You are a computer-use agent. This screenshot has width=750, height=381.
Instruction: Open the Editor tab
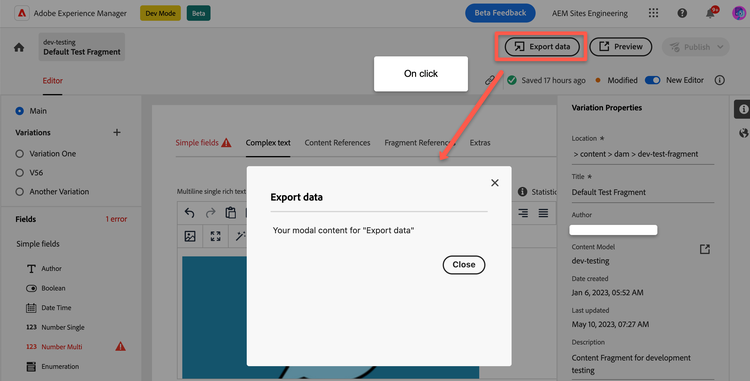53,81
